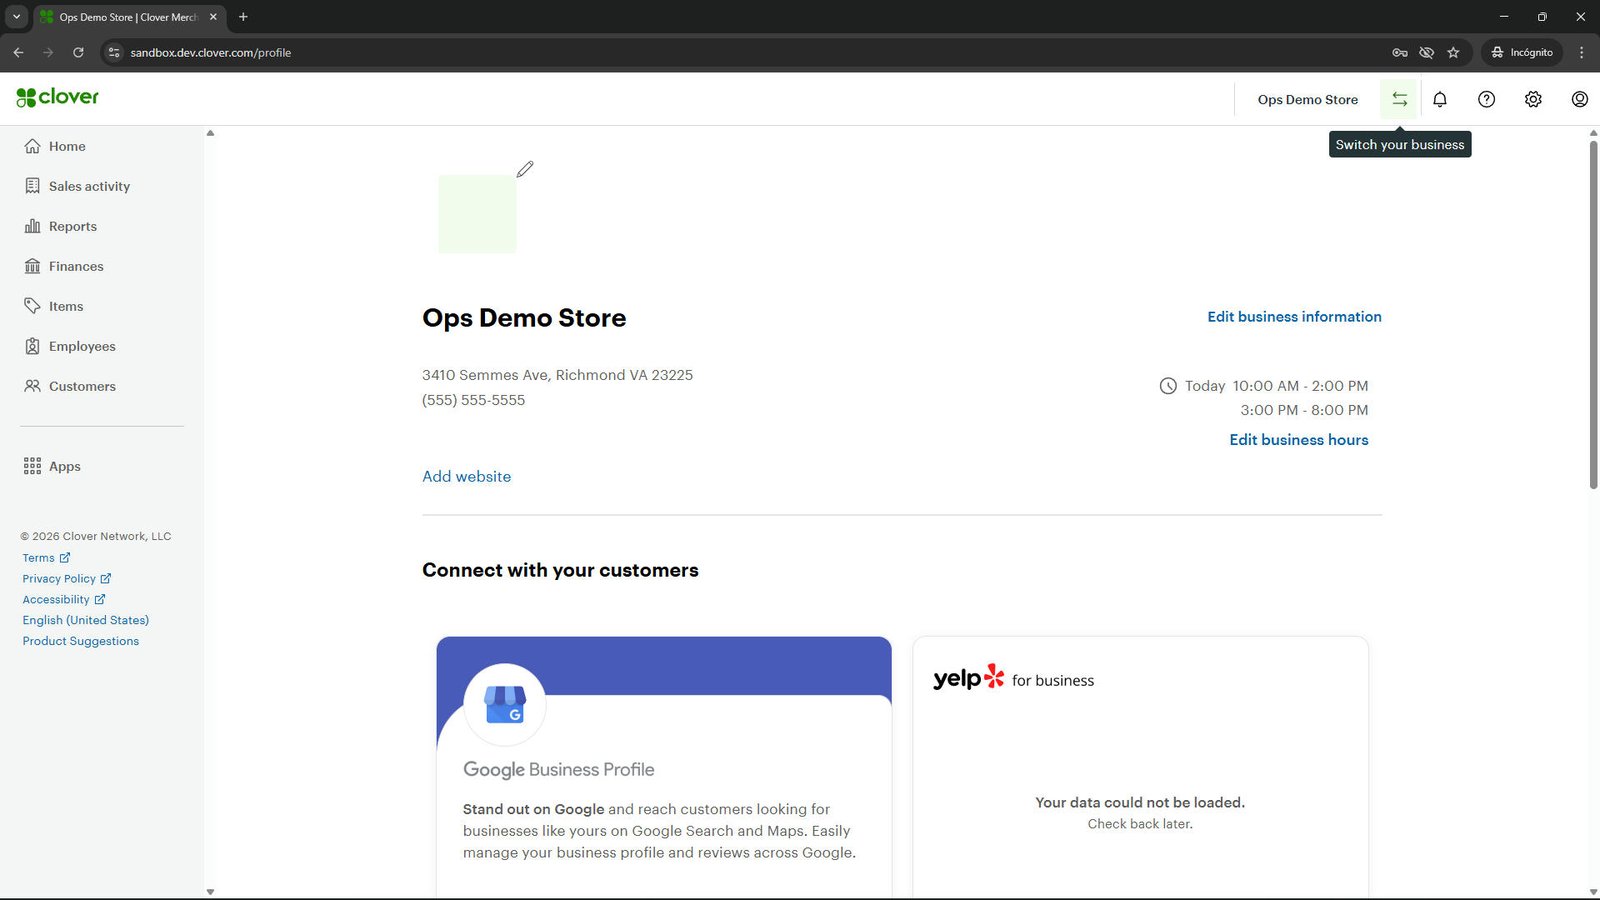Click the Clover logo in header
Viewport: 1600px width, 900px height.
57,97
